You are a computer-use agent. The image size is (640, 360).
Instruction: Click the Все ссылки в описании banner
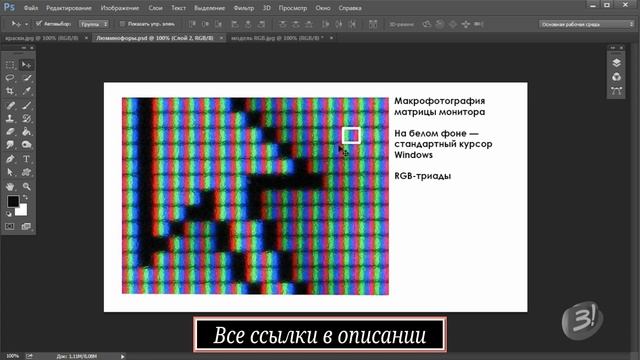click(320, 335)
